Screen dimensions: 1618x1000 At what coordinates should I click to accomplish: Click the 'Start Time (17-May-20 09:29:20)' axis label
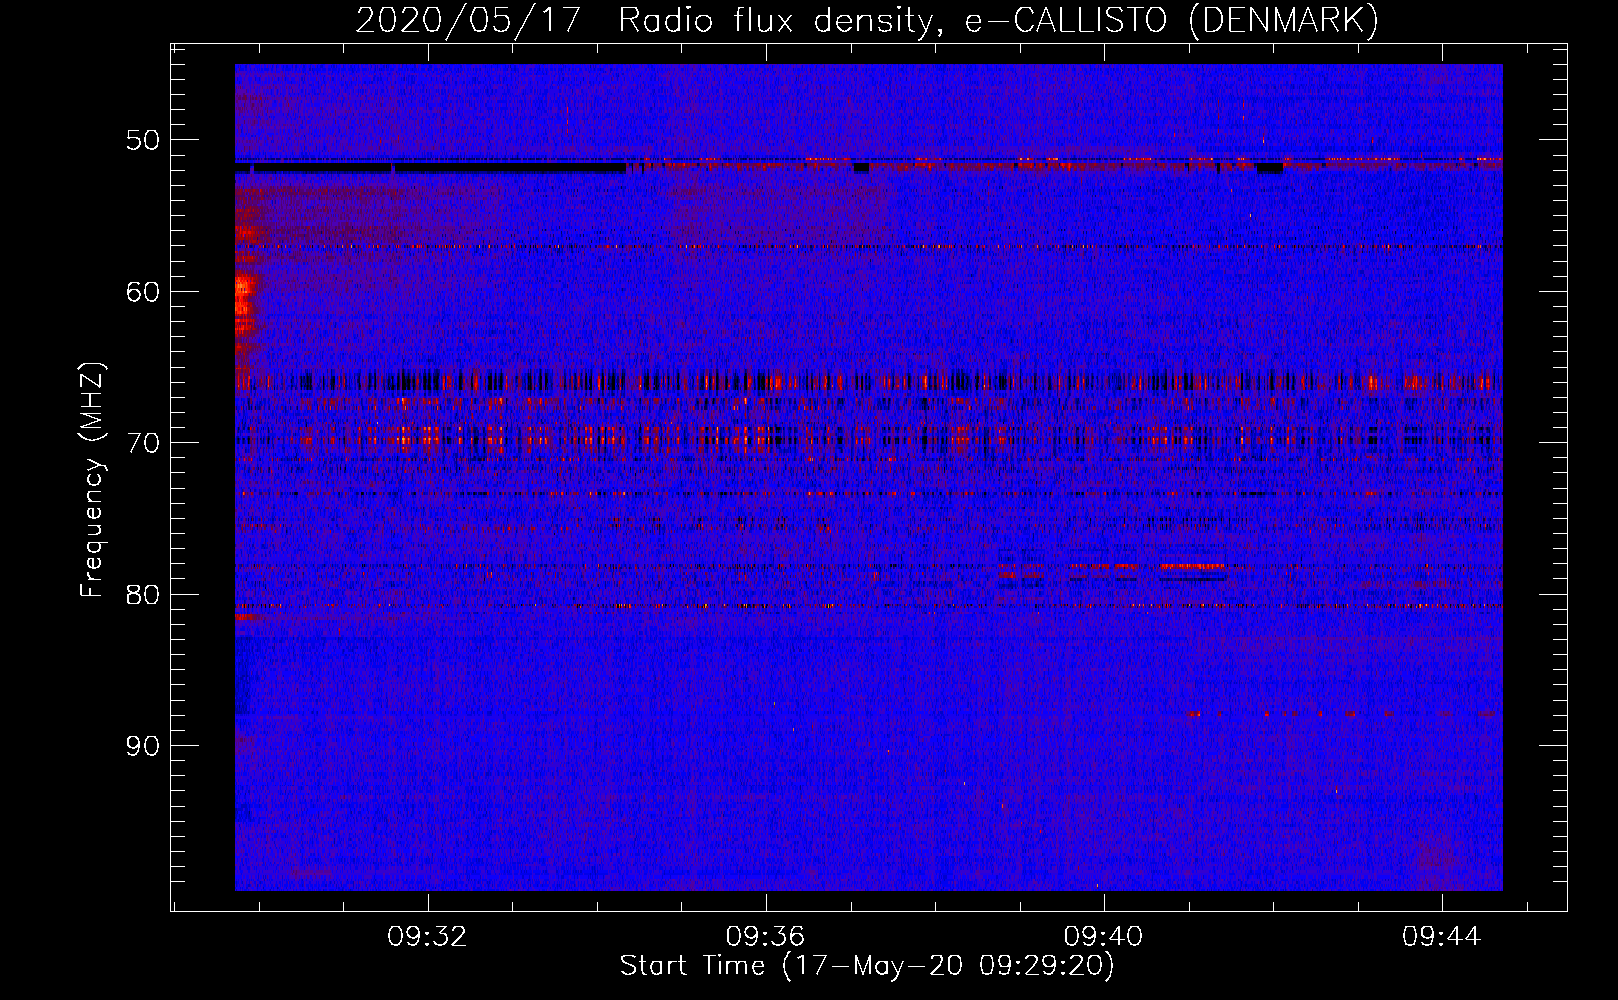coord(867,966)
